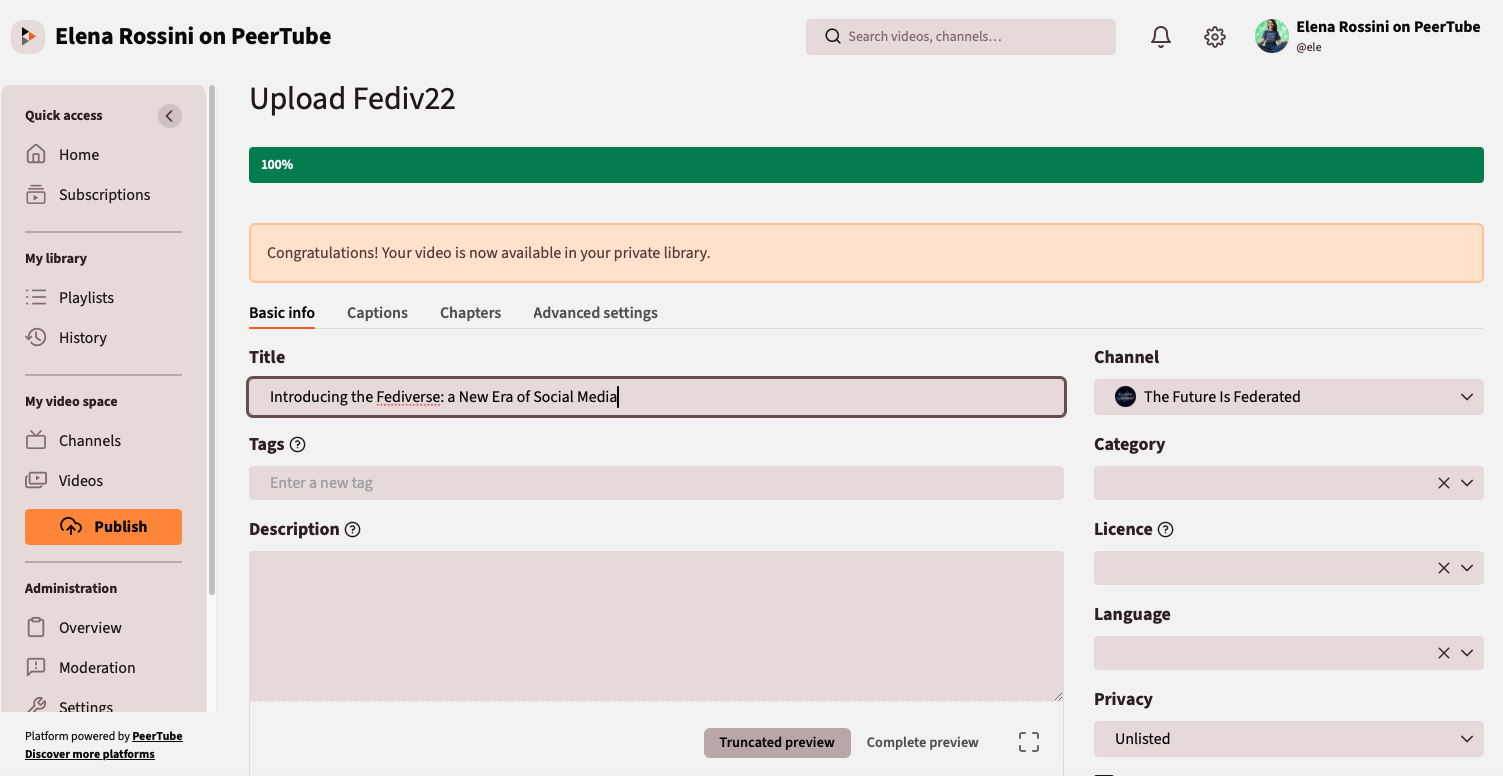1503x776 pixels.
Task: Click the Licence help question-mark icon
Action: point(1165,530)
